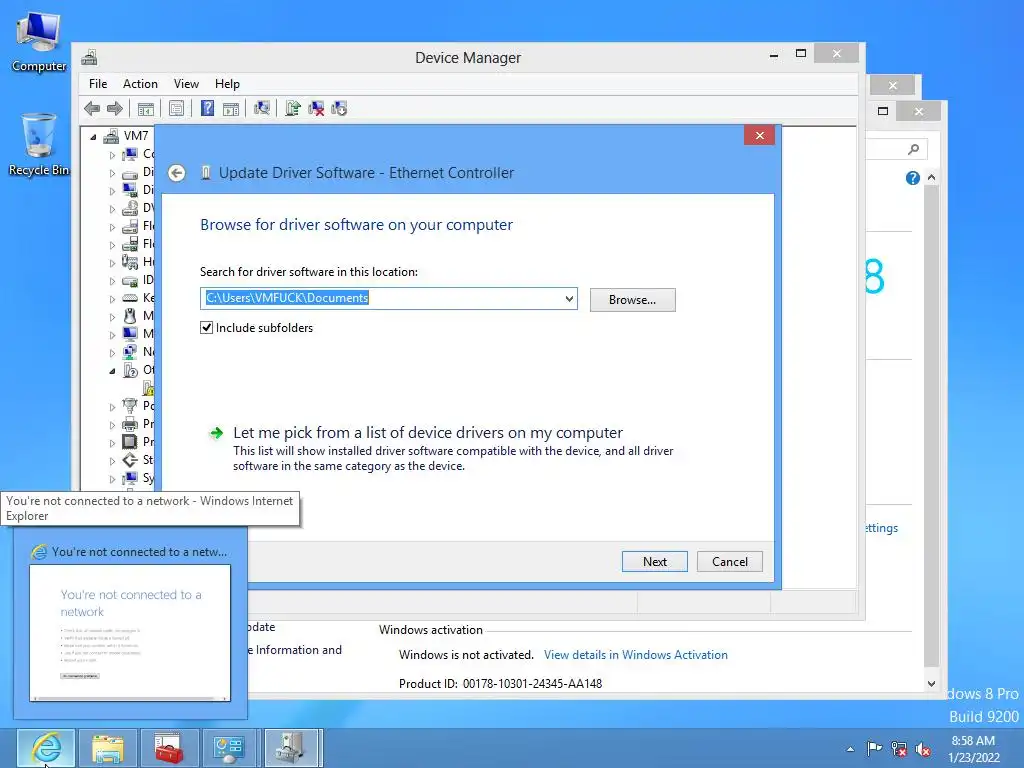Open the Computer desktop icon
This screenshot has width=1024, height=768.
click(39, 42)
